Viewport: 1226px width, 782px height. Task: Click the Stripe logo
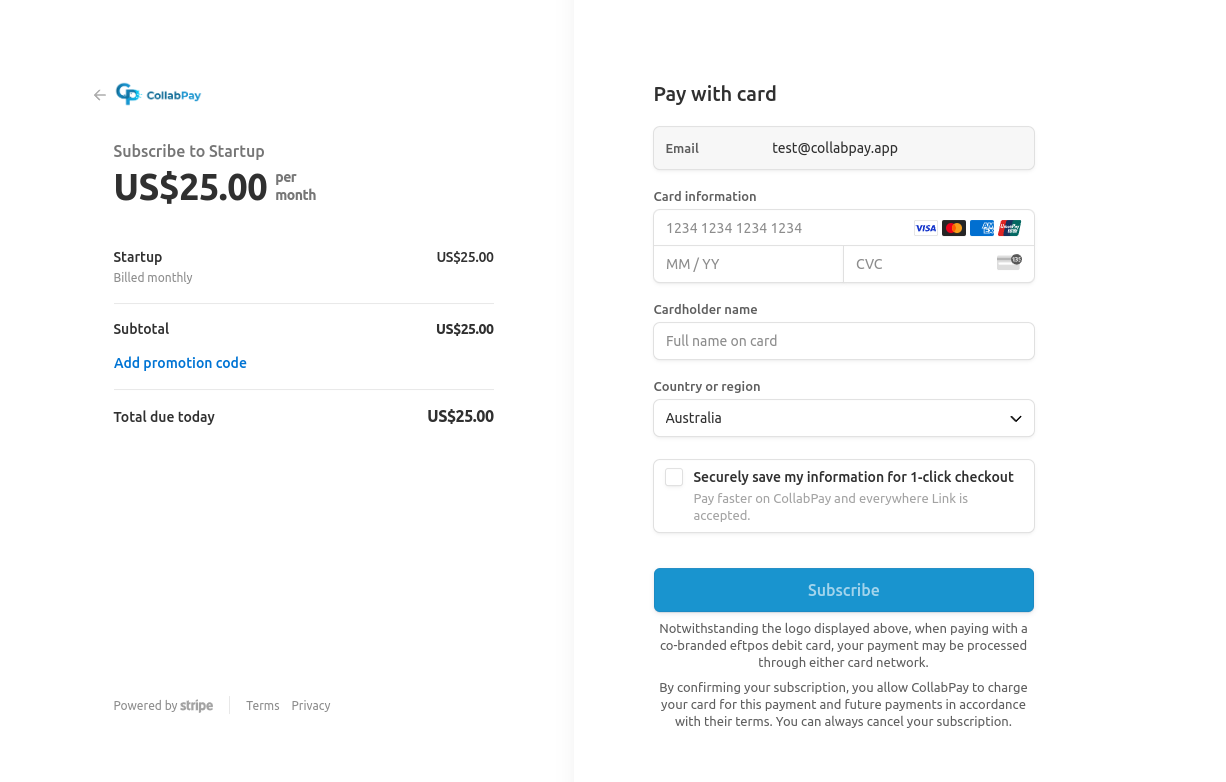[196, 705]
